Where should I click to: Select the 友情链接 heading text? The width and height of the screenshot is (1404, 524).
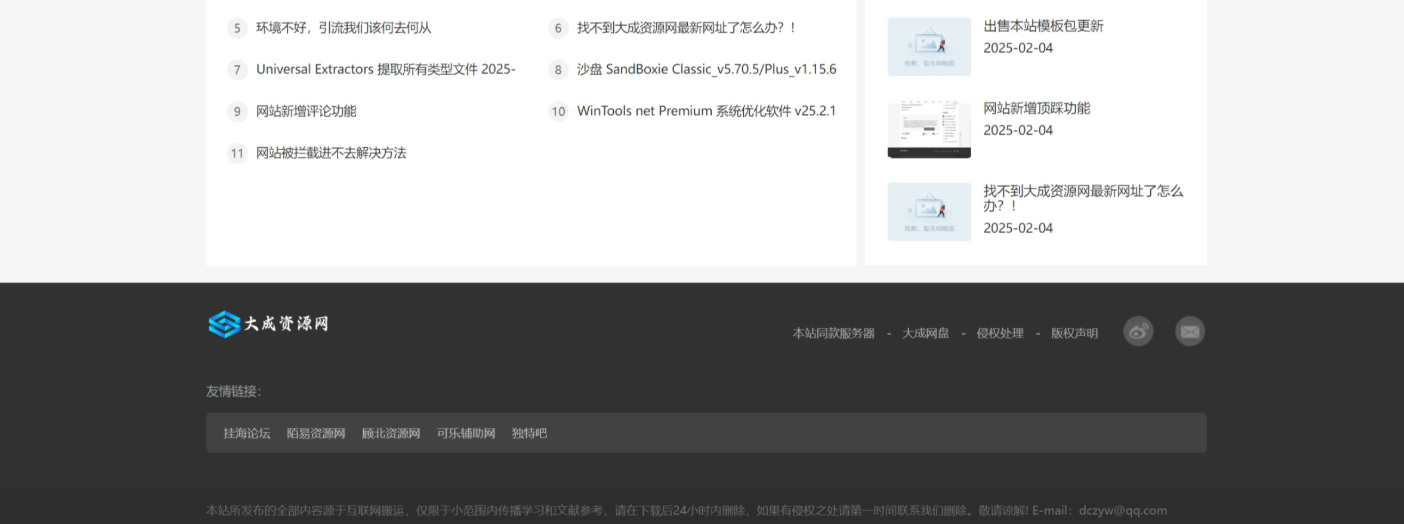(x=234, y=391)
